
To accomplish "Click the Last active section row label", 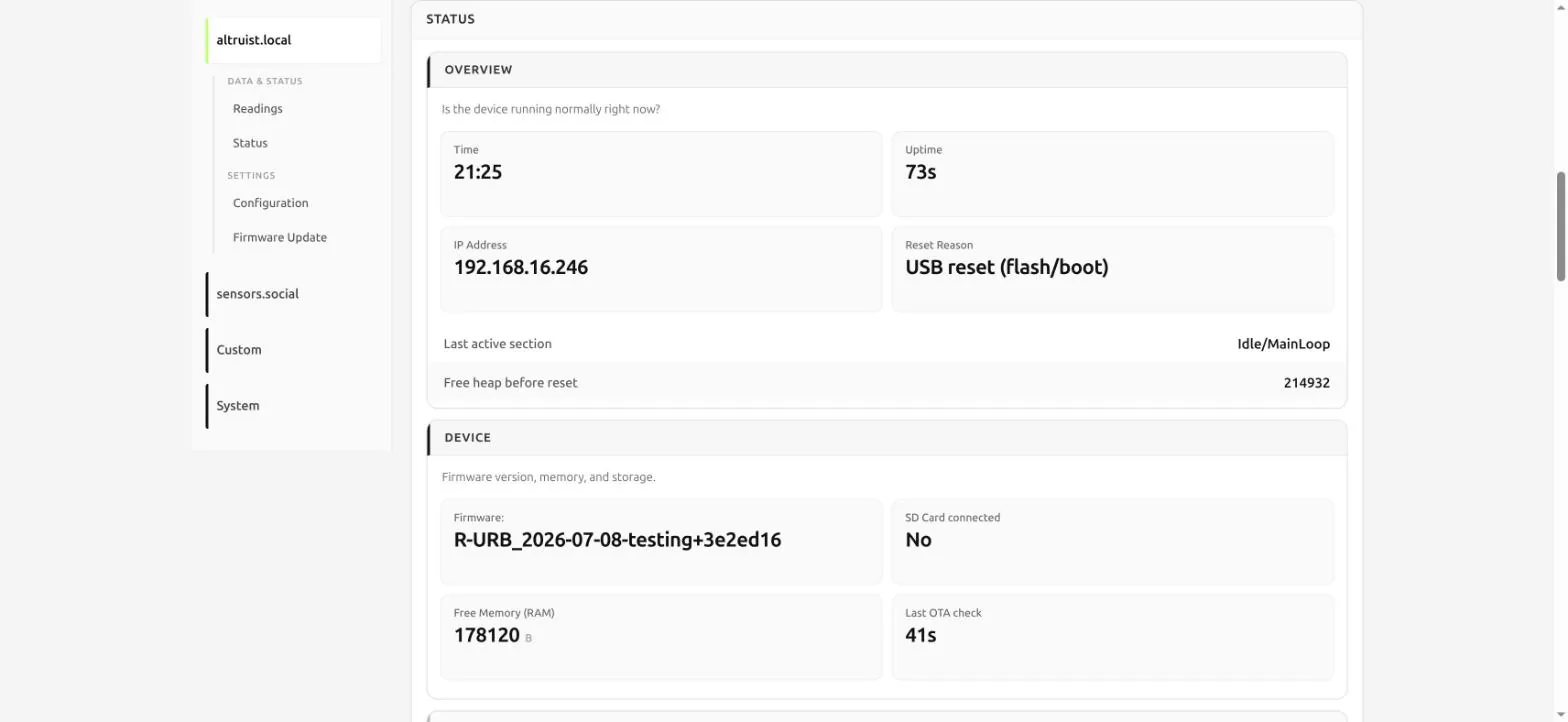I will click(x=497, y=344).
